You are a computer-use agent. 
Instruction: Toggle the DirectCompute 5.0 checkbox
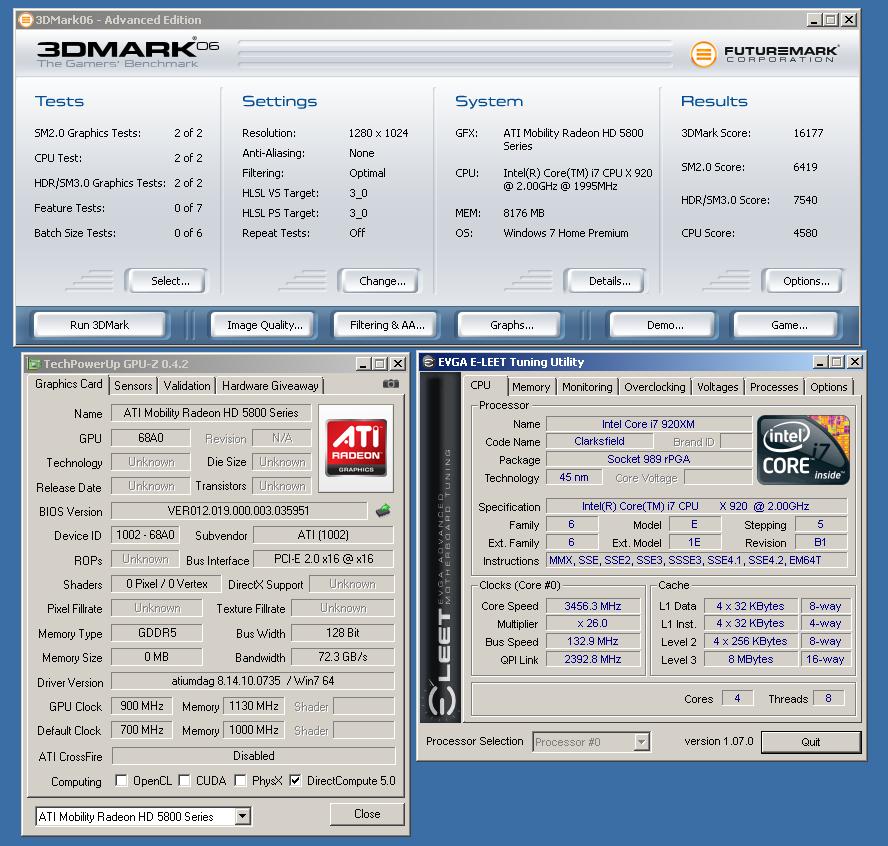coord(294,780)
